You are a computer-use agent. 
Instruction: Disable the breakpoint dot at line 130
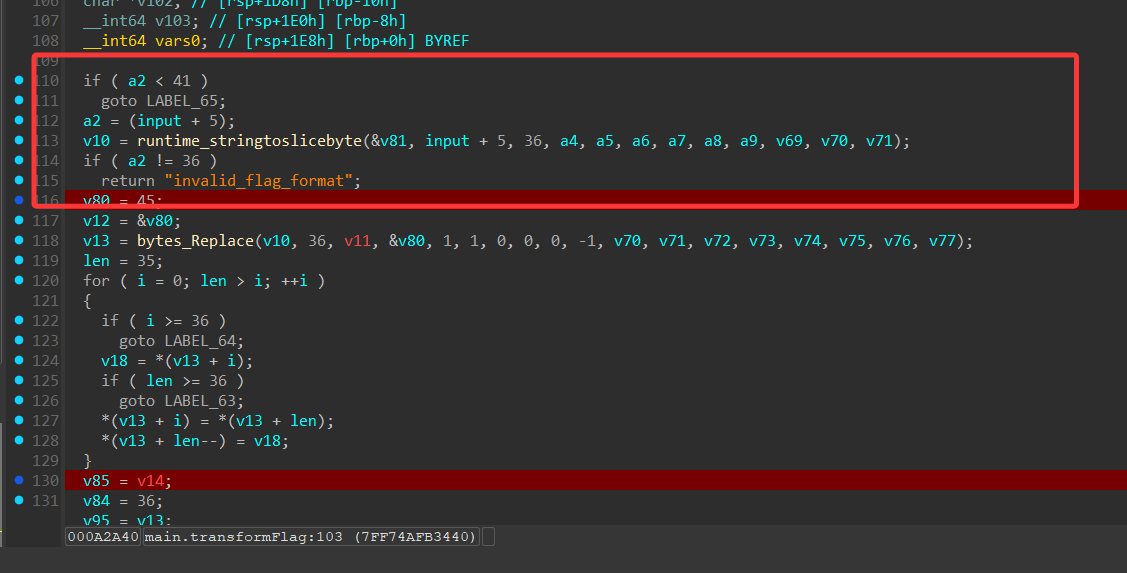(x=20, y=481)
